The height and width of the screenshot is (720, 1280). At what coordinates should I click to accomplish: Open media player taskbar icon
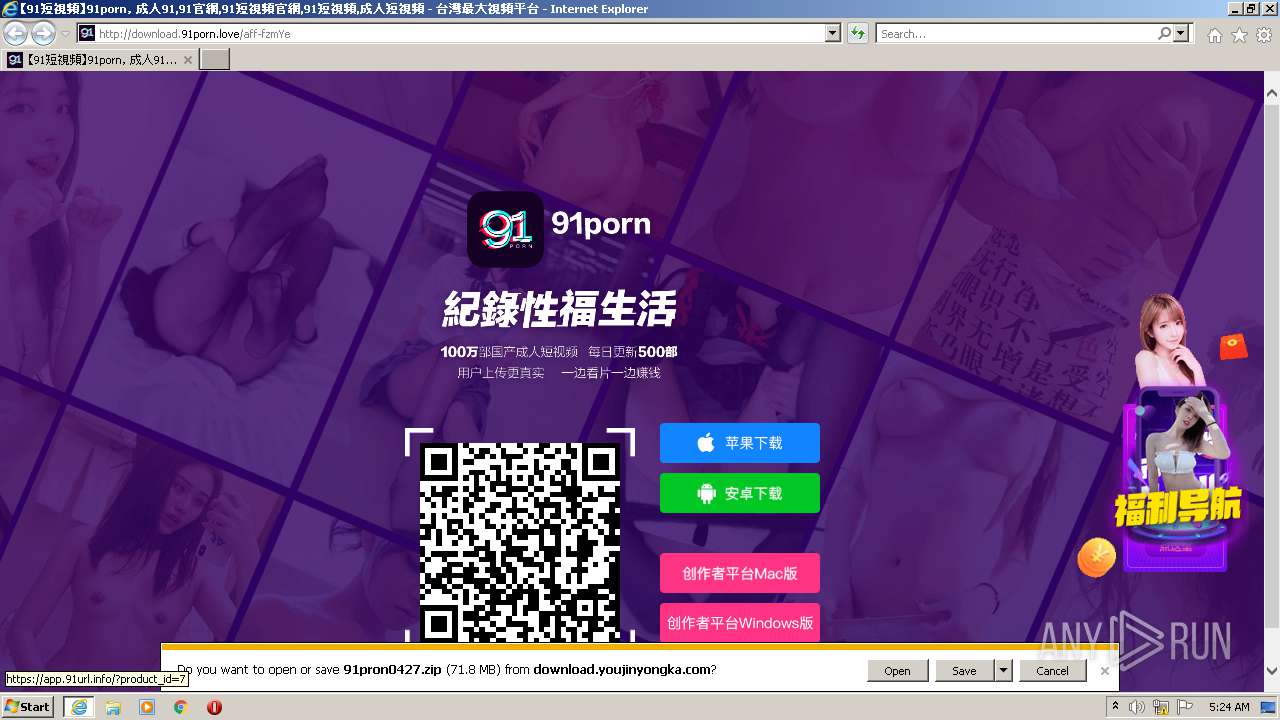pyautogui.click(x=147, y=707)
